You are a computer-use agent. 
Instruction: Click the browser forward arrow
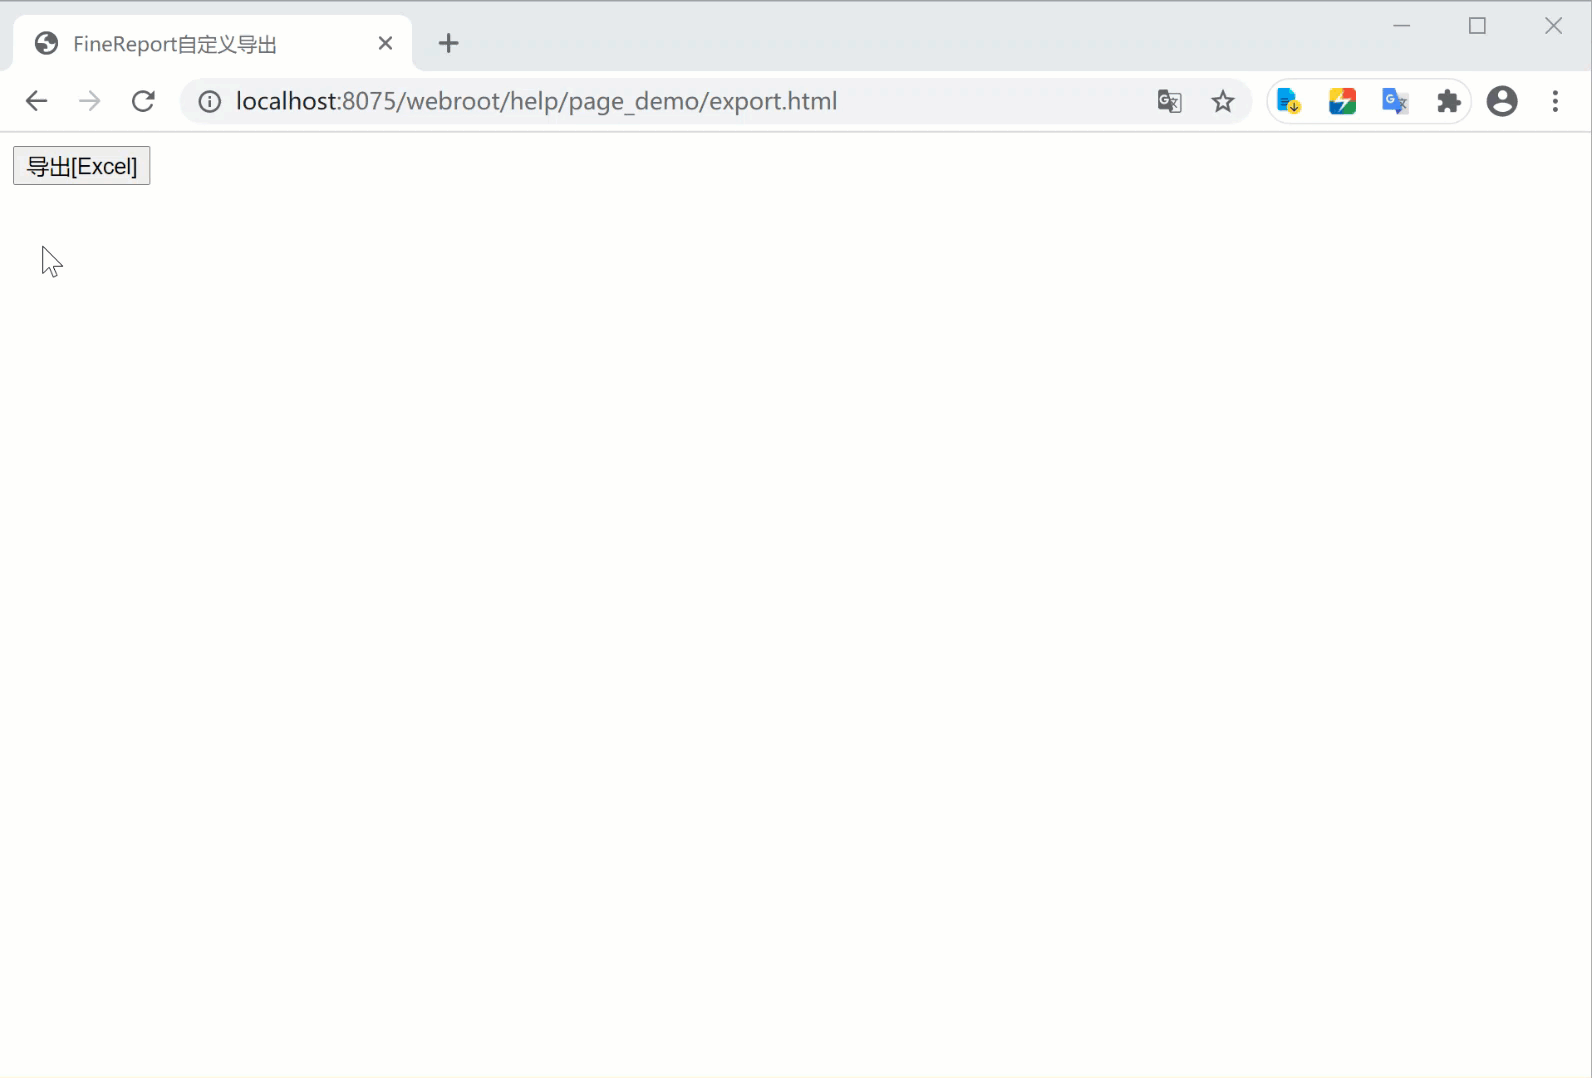tap(90, 101)
